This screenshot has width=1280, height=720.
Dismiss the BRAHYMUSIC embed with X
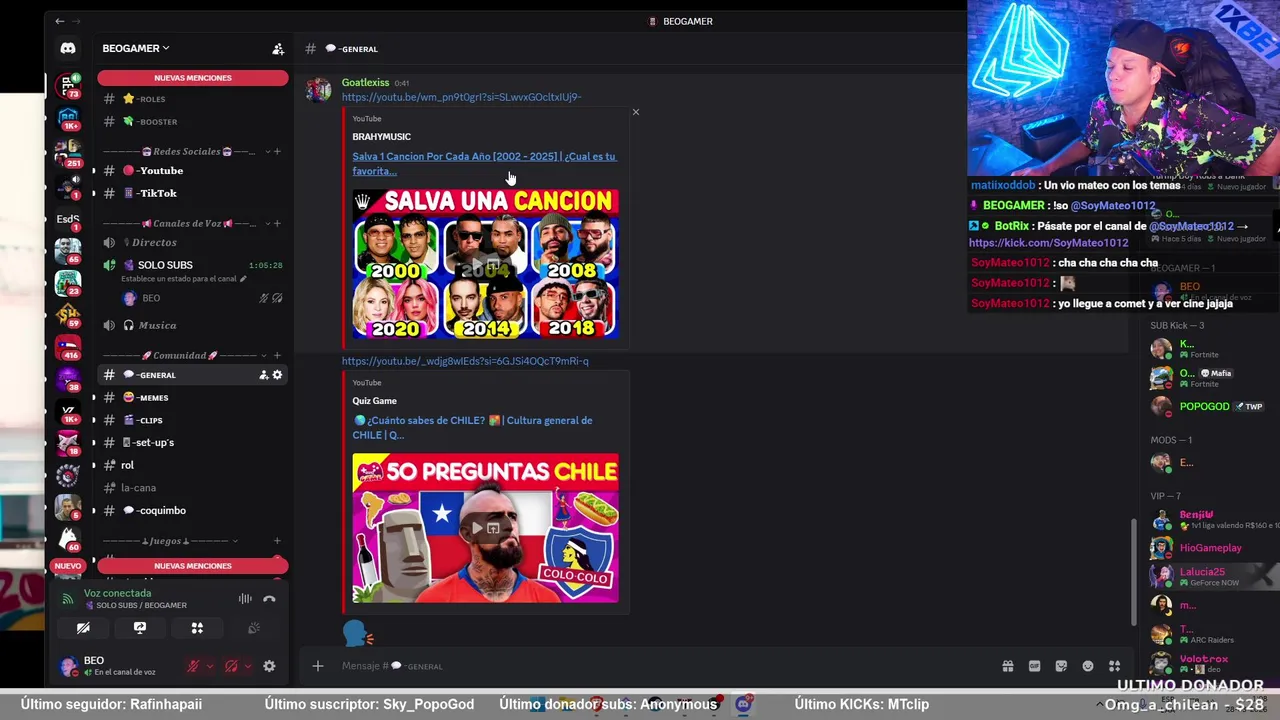pyautogui.click(x=635, y=112)
